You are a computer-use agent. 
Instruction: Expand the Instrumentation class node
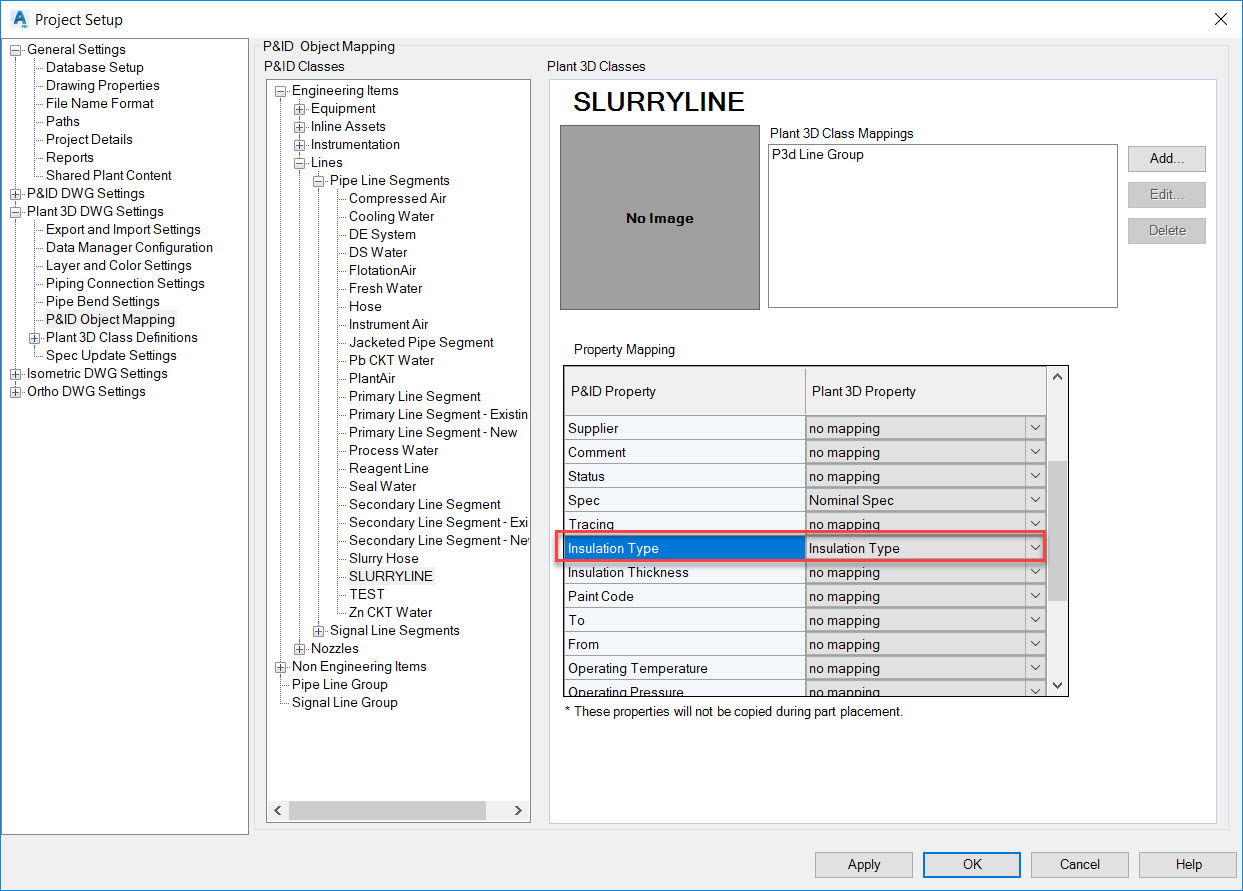pyautogui.click(x=299, y=145)
